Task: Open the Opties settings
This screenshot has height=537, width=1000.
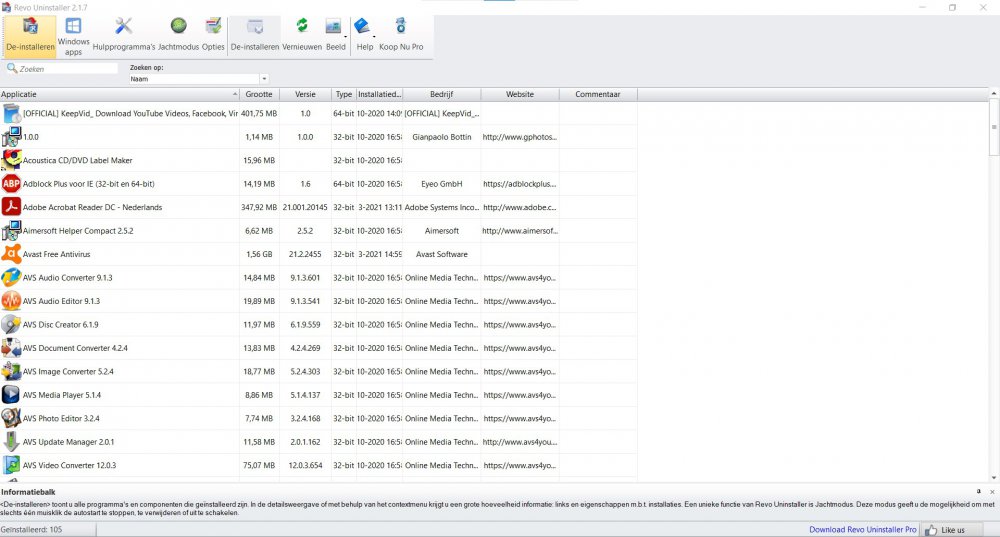Action: click(213, 34)
